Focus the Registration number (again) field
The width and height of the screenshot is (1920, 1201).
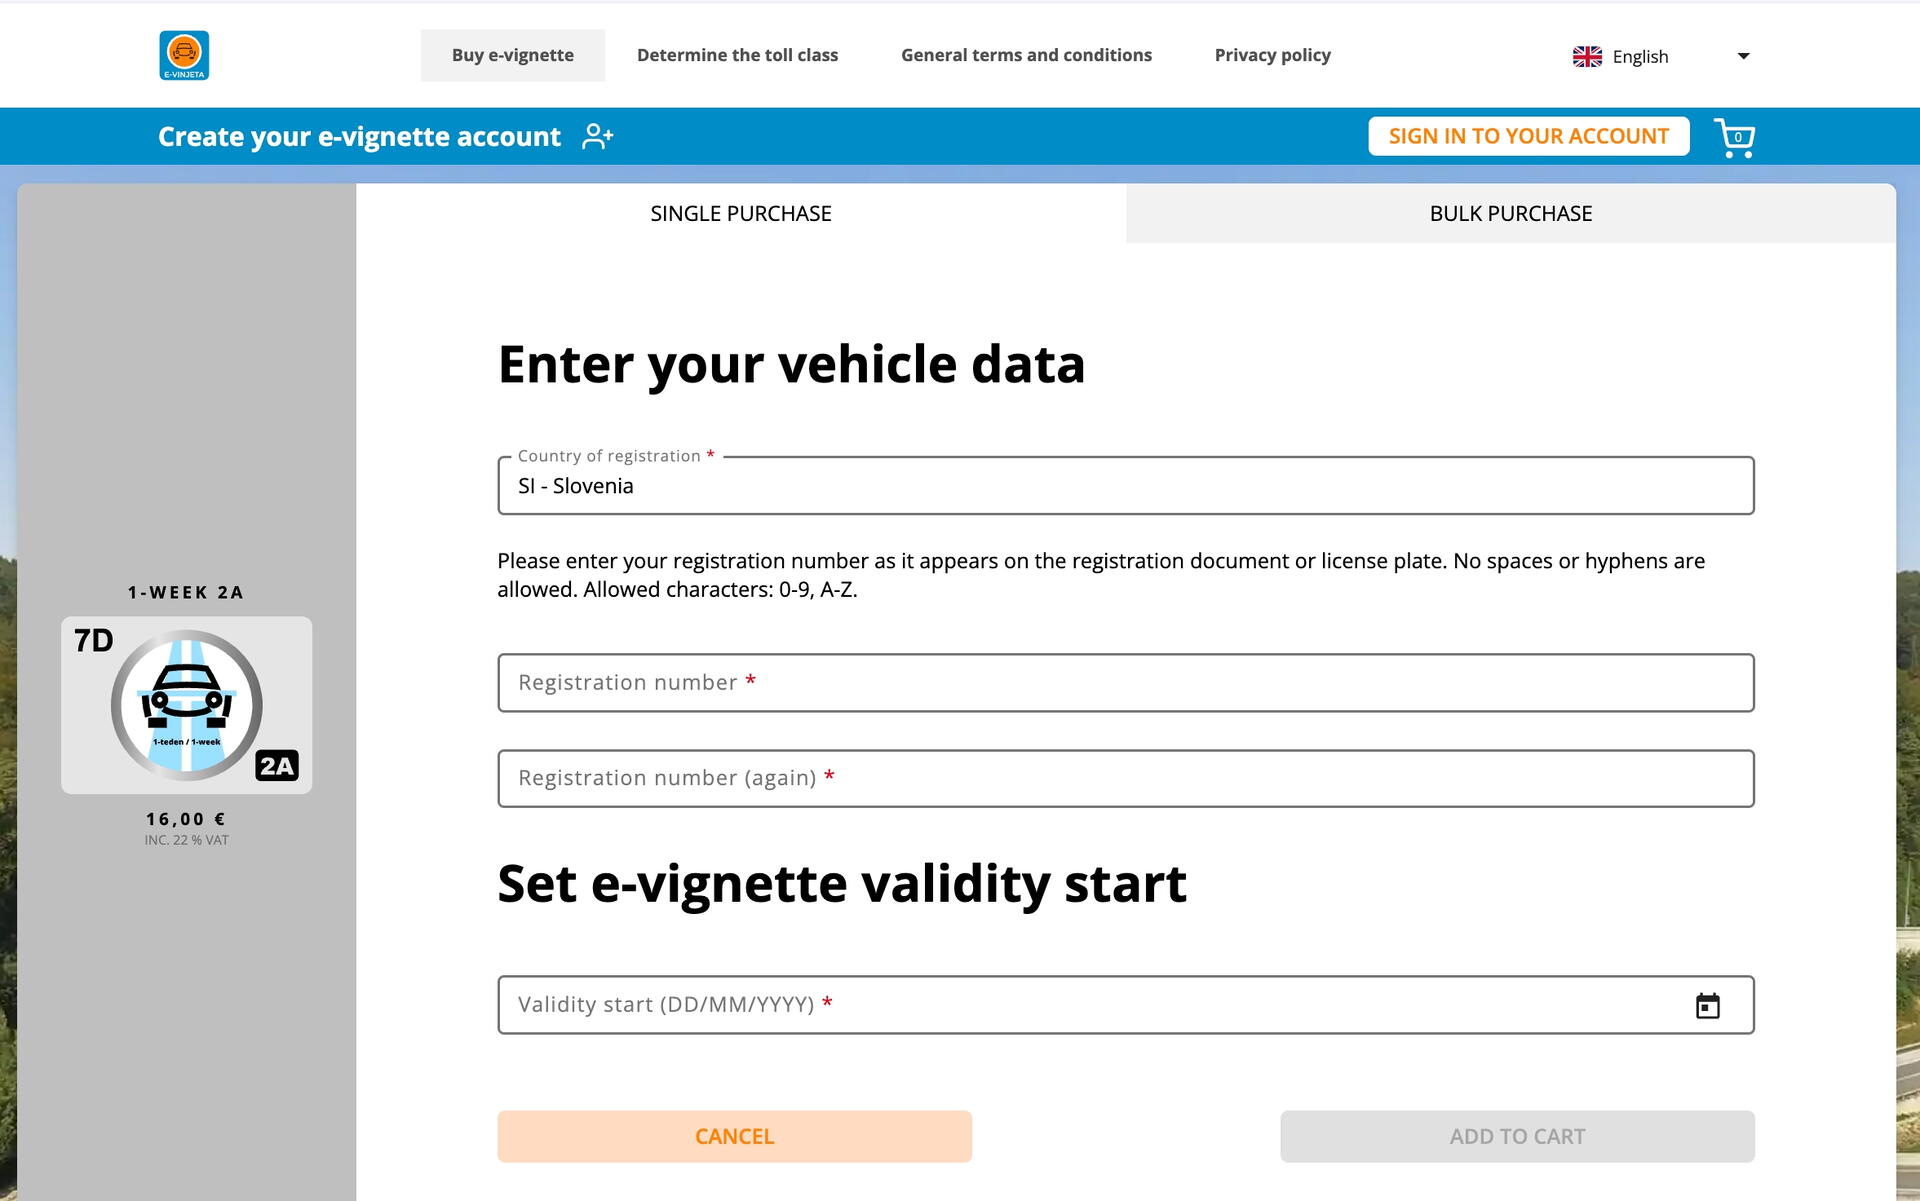pos(1126,779)
